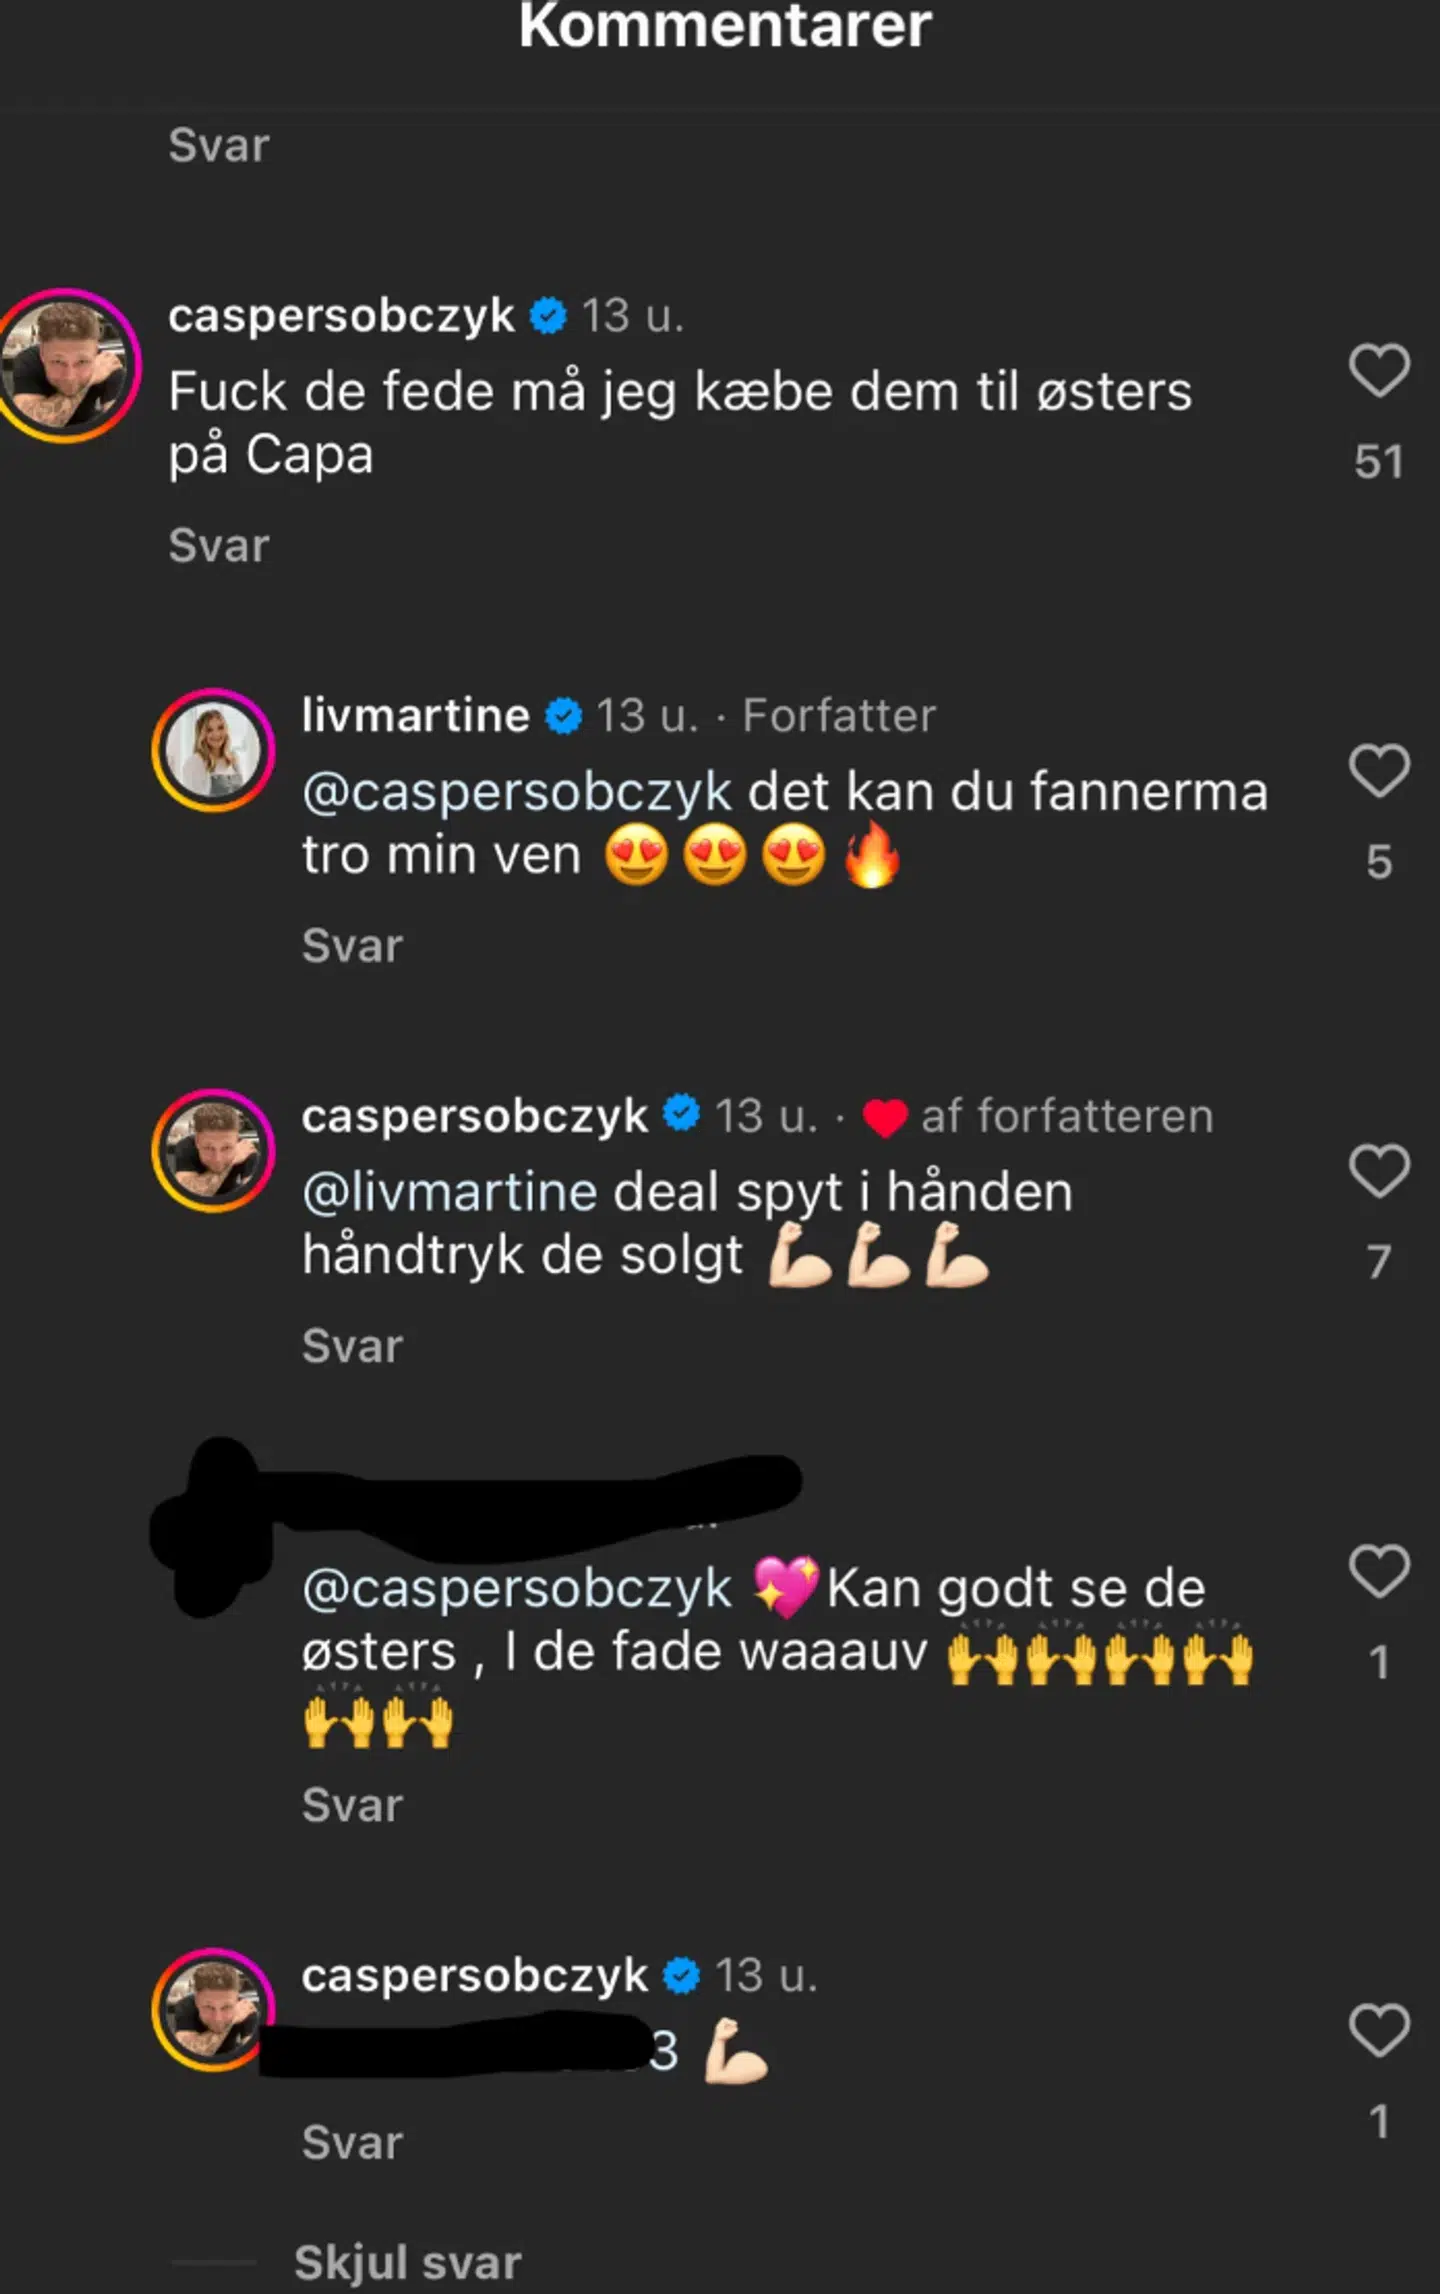Tap the avatar beside the 'deal spyt i hånden' reply
The width and height of the screenshot is (1440, 2294).
213,1150
